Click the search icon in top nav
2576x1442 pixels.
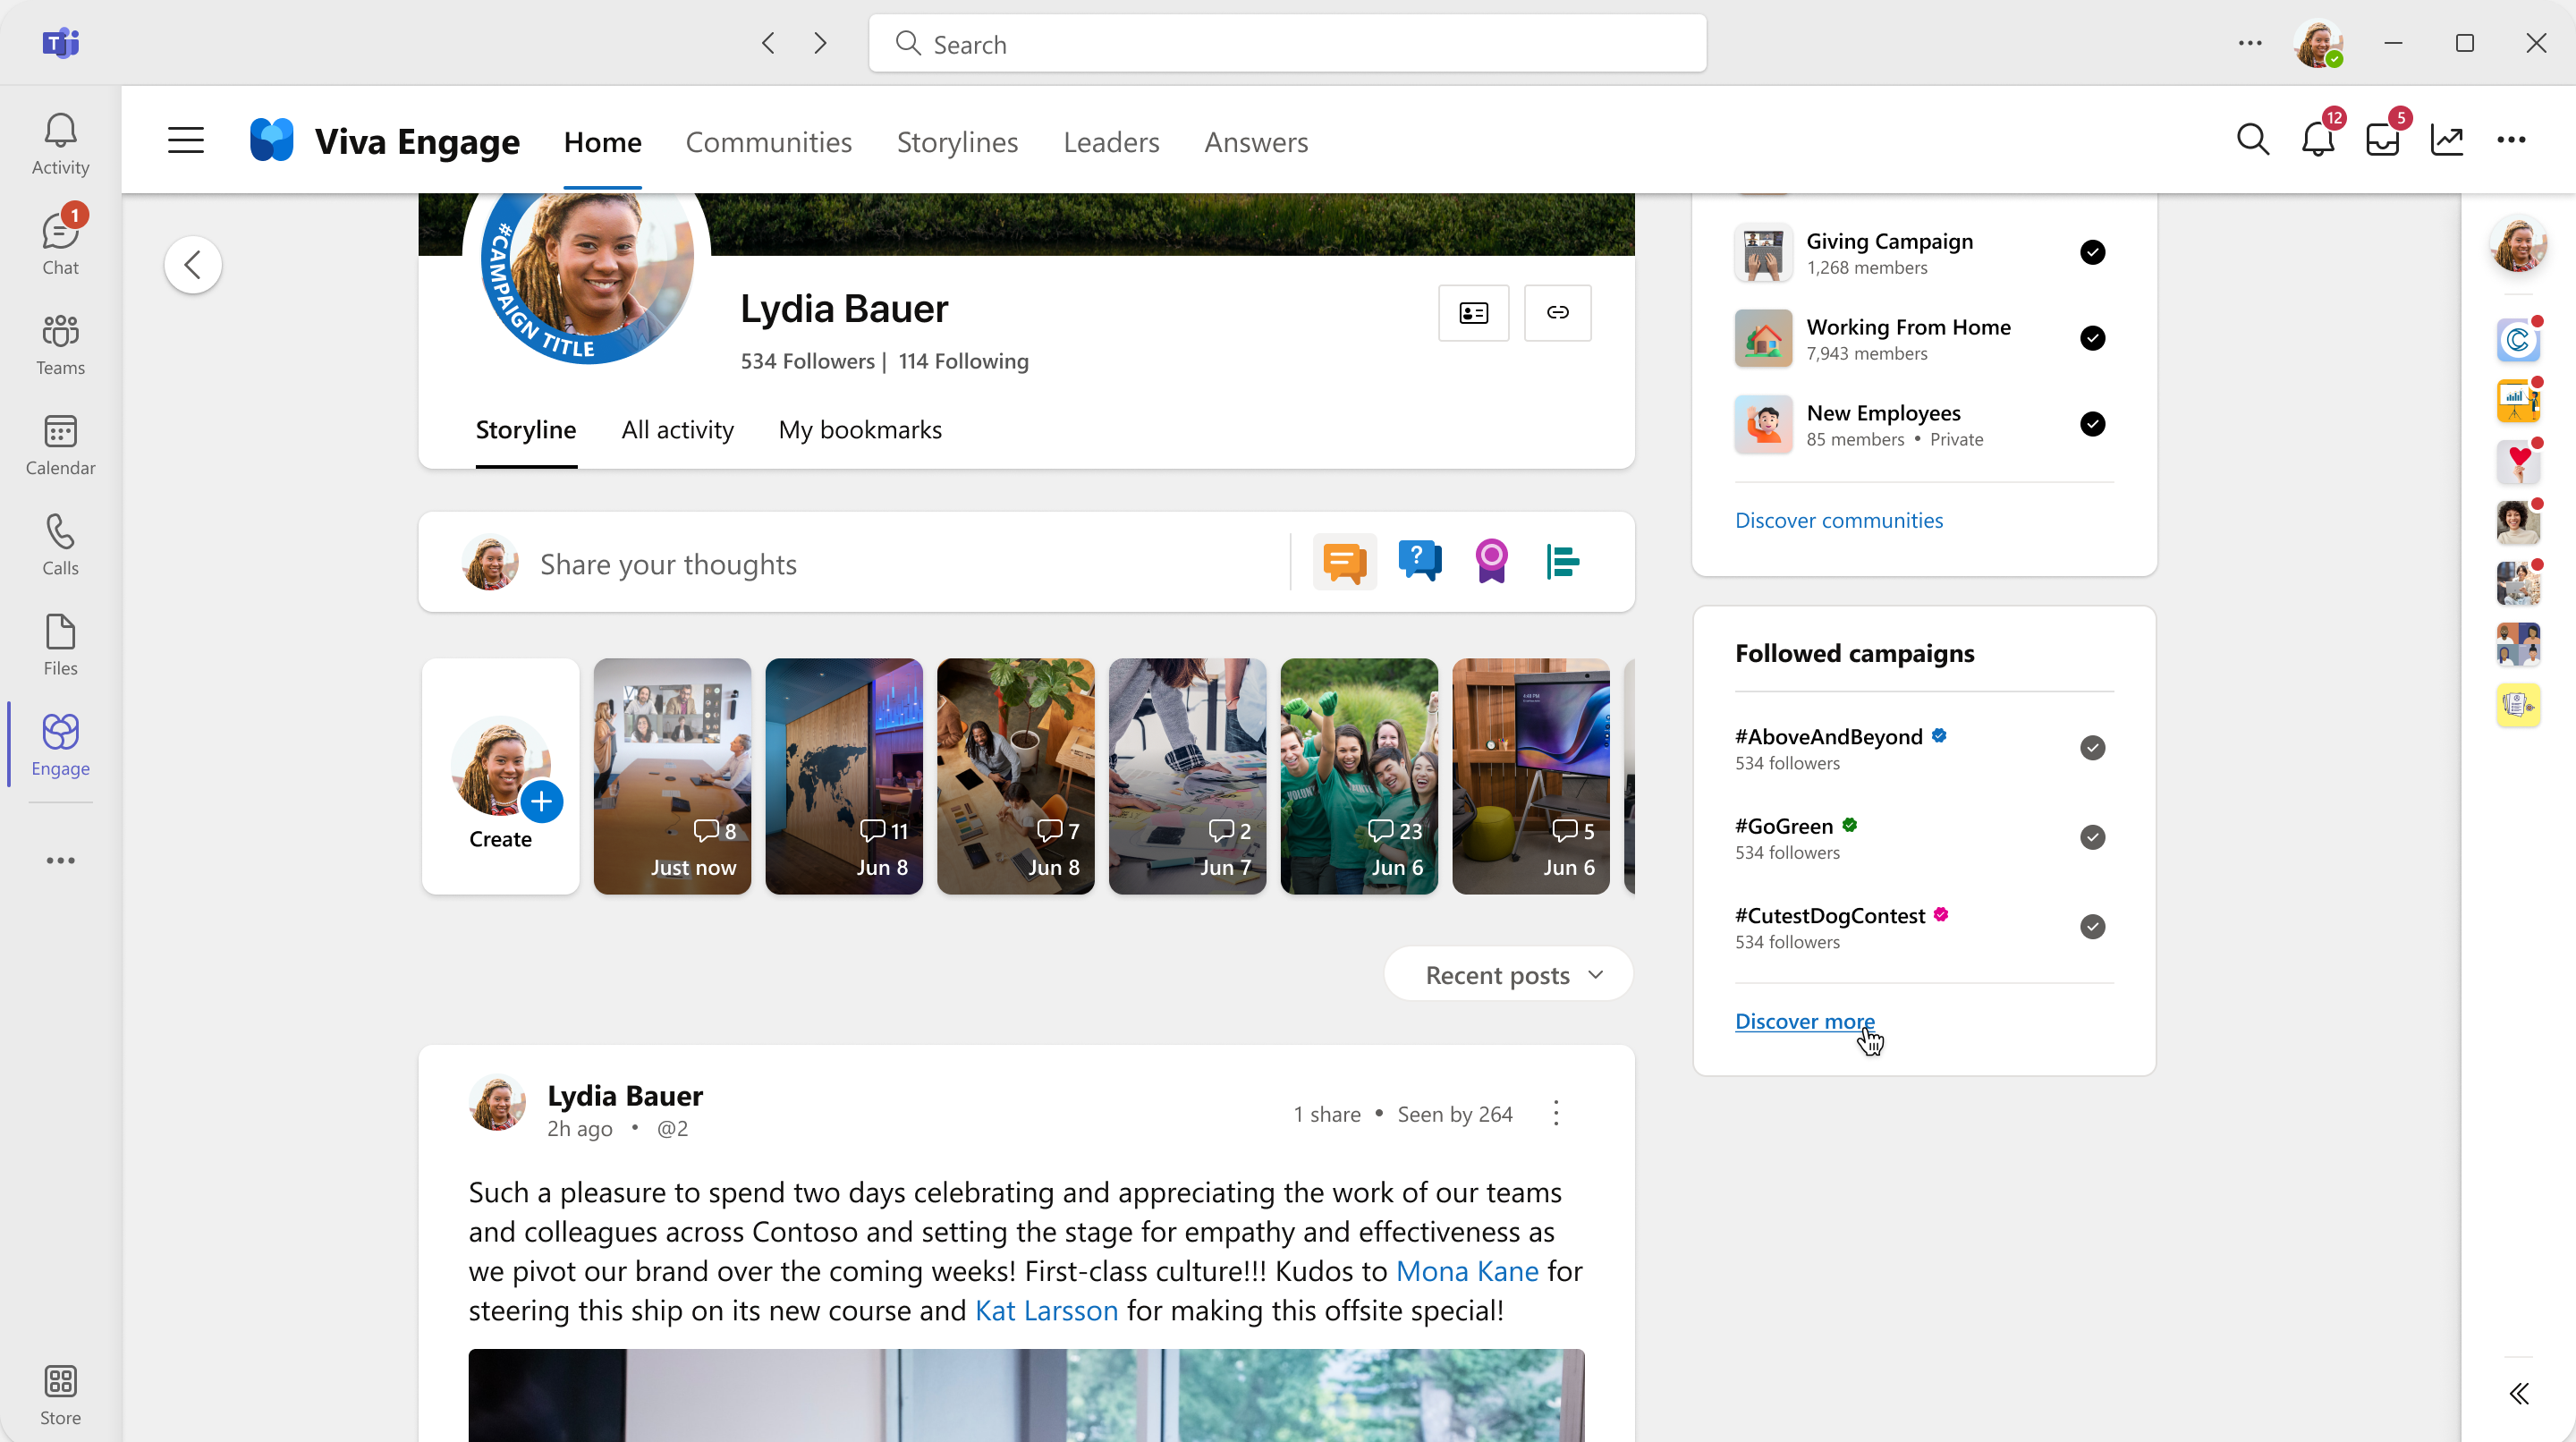click(x=2250, y=141)
